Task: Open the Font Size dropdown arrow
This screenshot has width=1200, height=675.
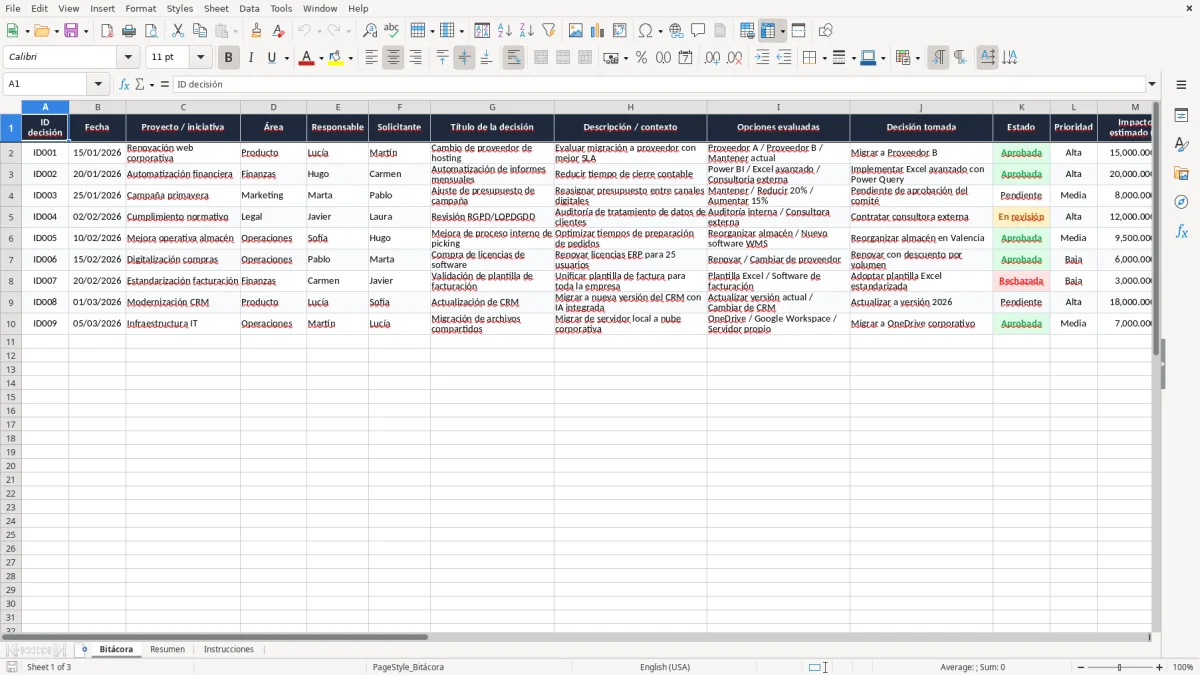Action: (200, 58)
